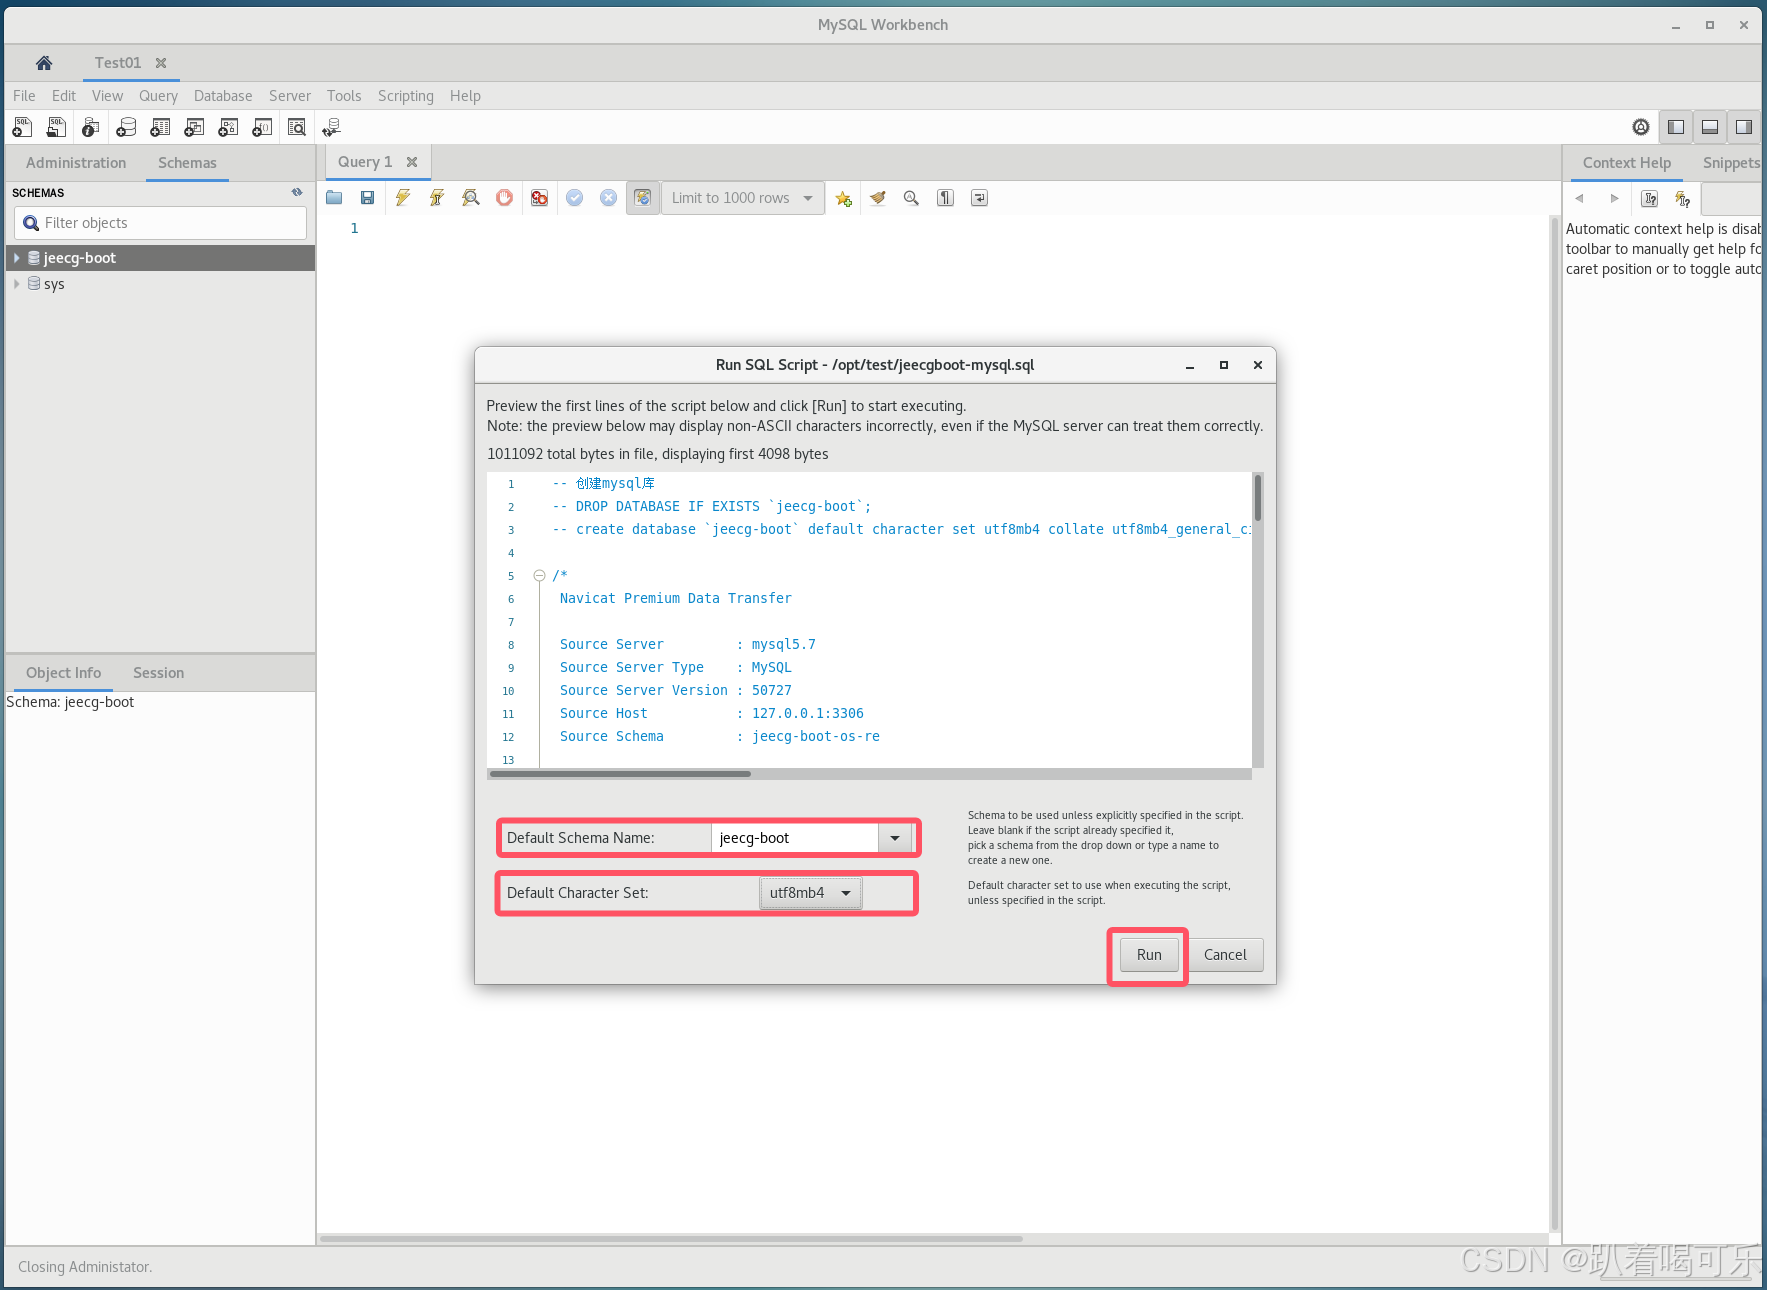Screen dimensions: 1767x1290
Task: Switch to the Session tab
Action: pos(159,673)
